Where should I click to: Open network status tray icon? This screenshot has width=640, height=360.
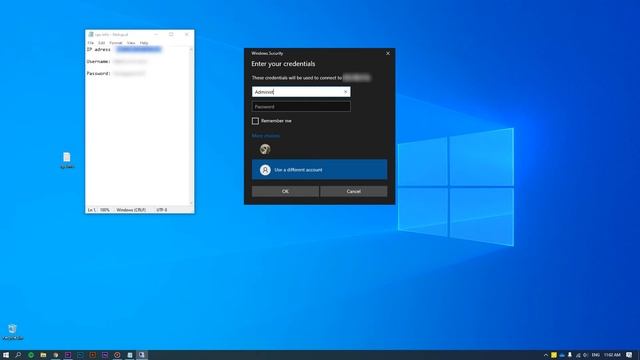point(578,355)
